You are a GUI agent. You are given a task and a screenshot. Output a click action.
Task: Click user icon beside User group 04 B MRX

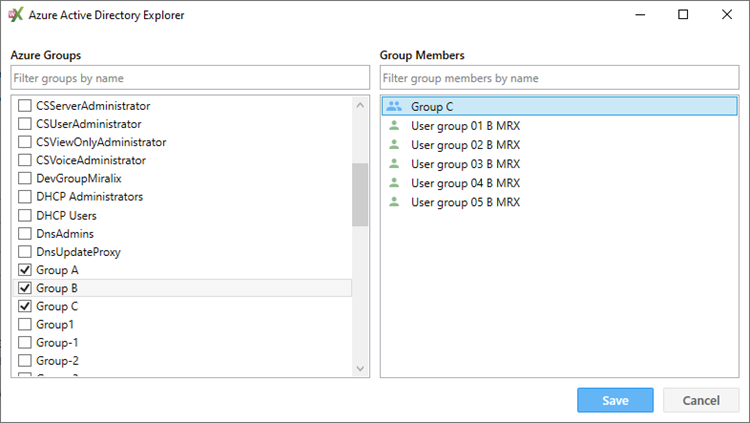(394, 183)
